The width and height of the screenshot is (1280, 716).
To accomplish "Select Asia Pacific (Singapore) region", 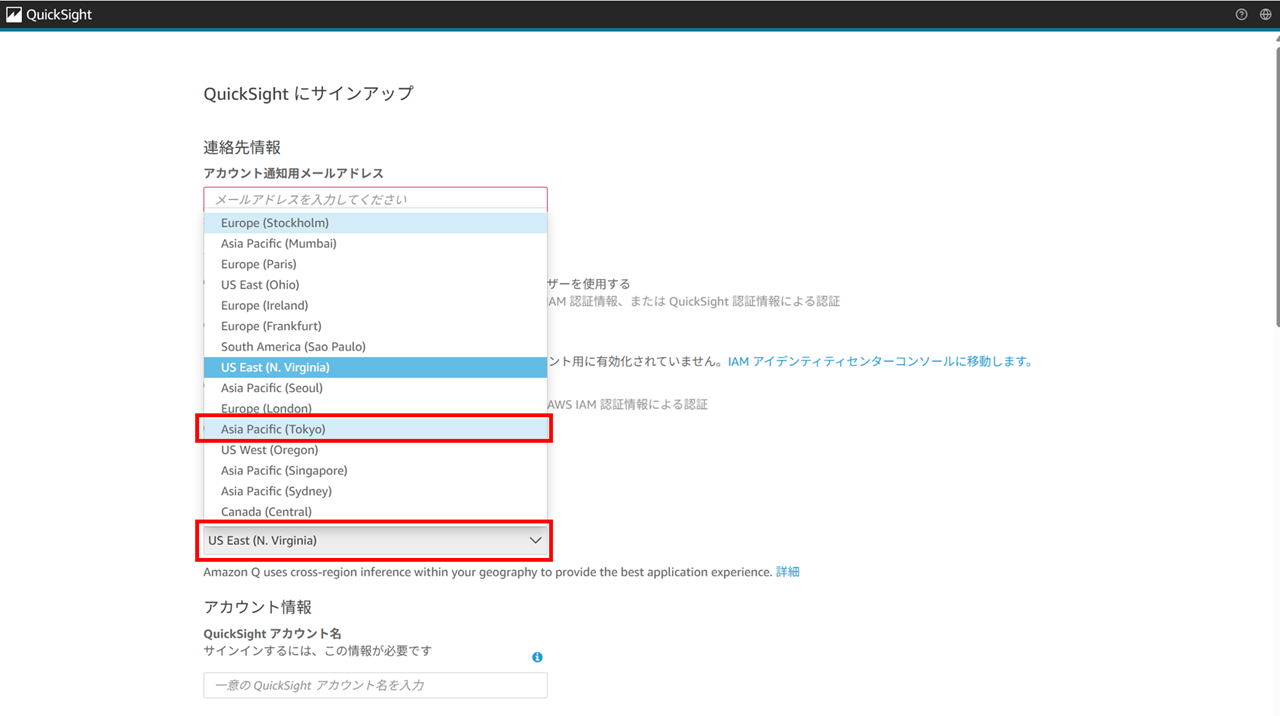I will (375, 471).
